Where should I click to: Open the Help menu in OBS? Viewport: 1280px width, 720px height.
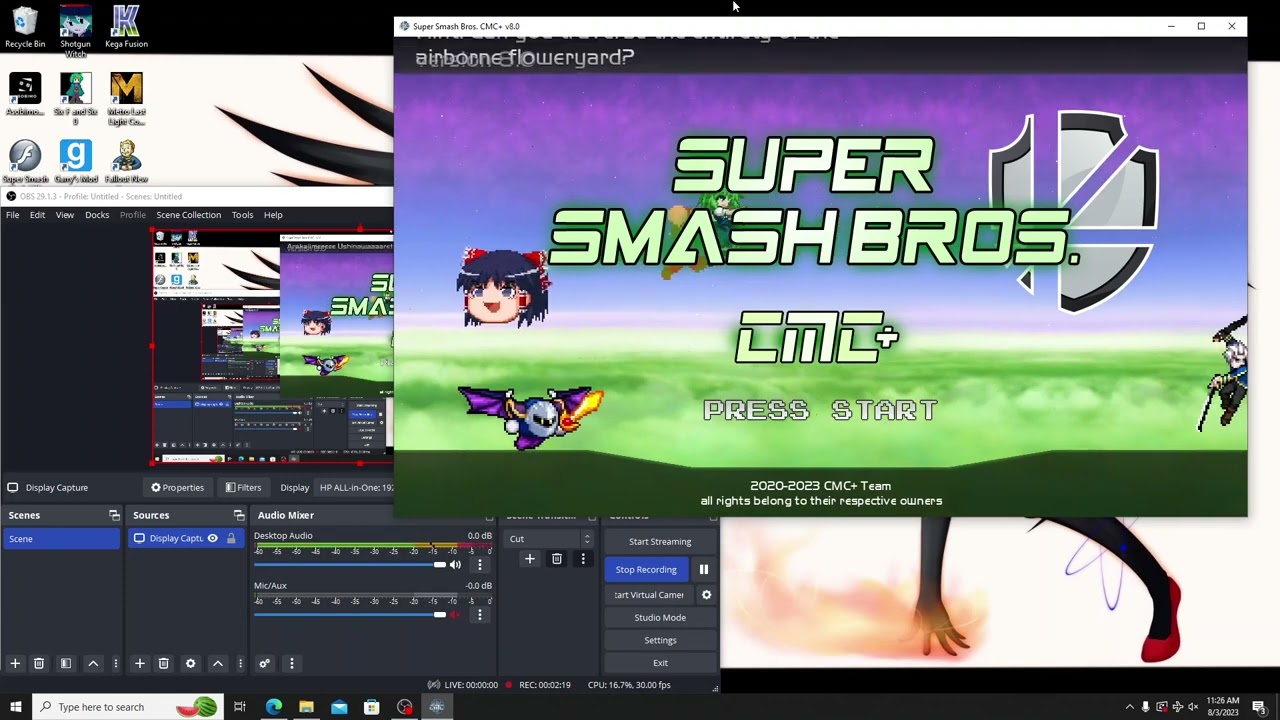(x=273, y=215)
